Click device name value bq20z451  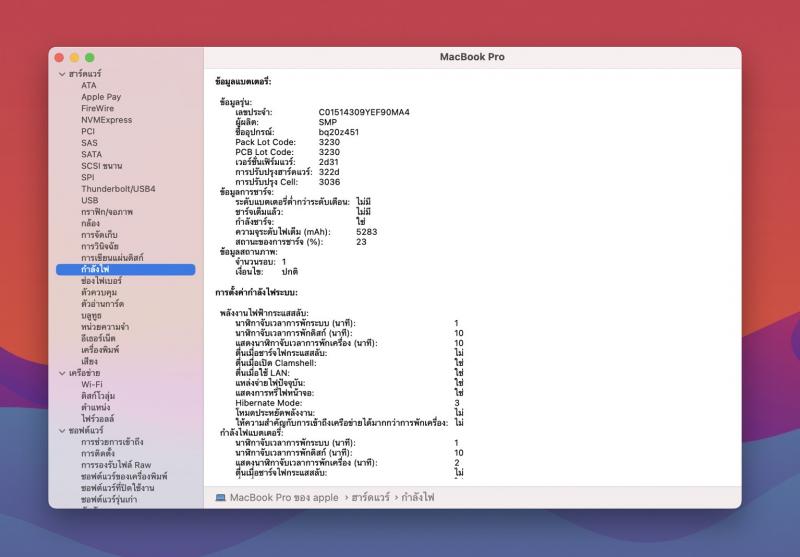pos(339,132)
